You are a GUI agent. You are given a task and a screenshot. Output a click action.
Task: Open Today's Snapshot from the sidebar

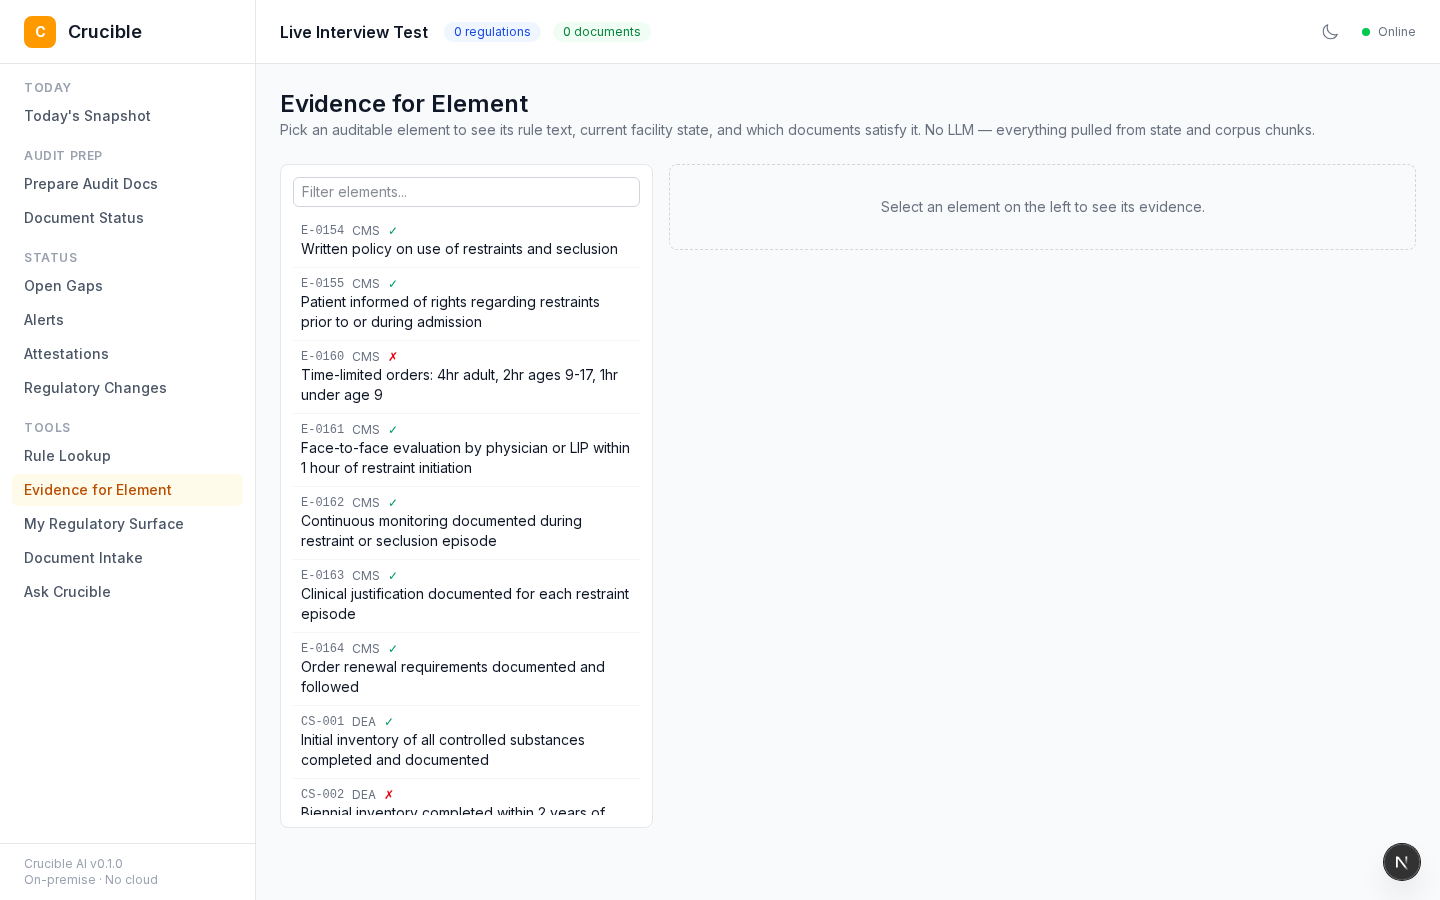click(87, 116)
